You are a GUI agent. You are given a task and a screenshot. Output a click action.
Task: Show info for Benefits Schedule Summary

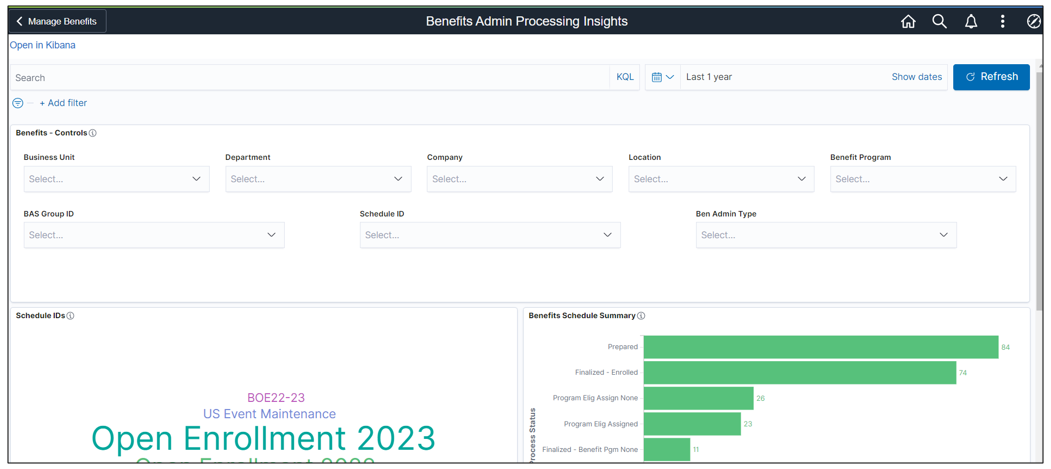[641, 316]
